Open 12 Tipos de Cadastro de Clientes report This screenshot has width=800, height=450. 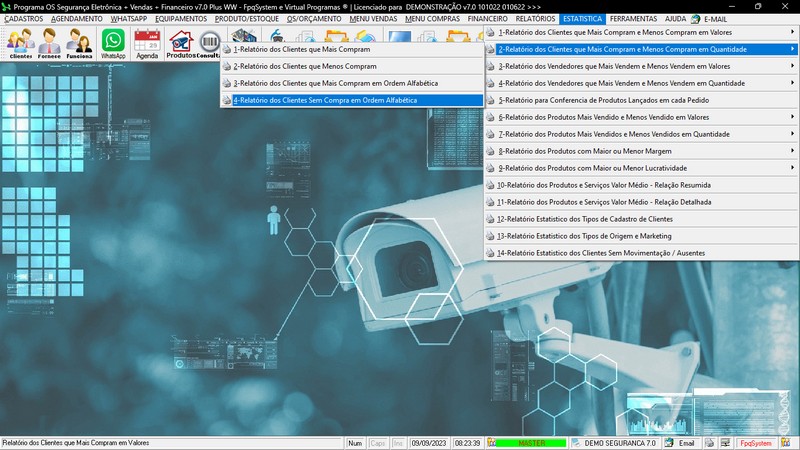[x=584, y=219]
